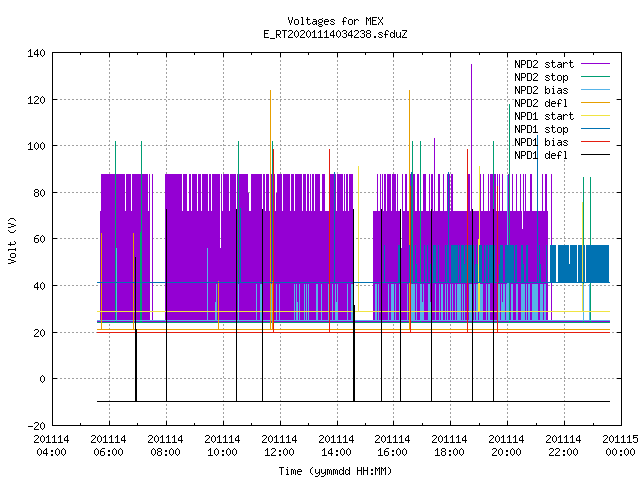640x480 pixels.
Task: Click the light blue NPD2 bias legend line
Action: [x=595, y=90]
